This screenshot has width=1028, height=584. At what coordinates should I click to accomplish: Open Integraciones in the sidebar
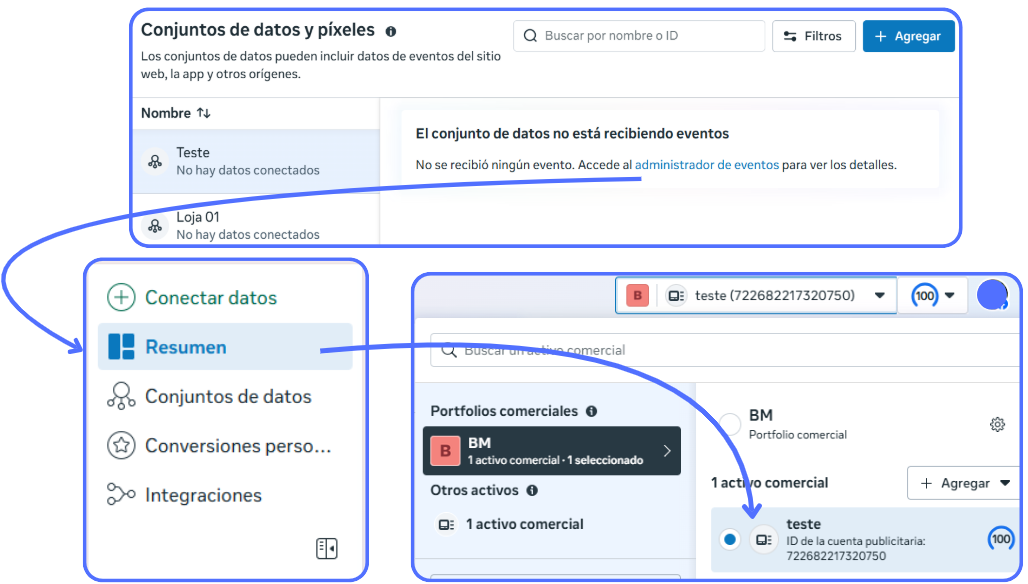click(x=203, y=495)
